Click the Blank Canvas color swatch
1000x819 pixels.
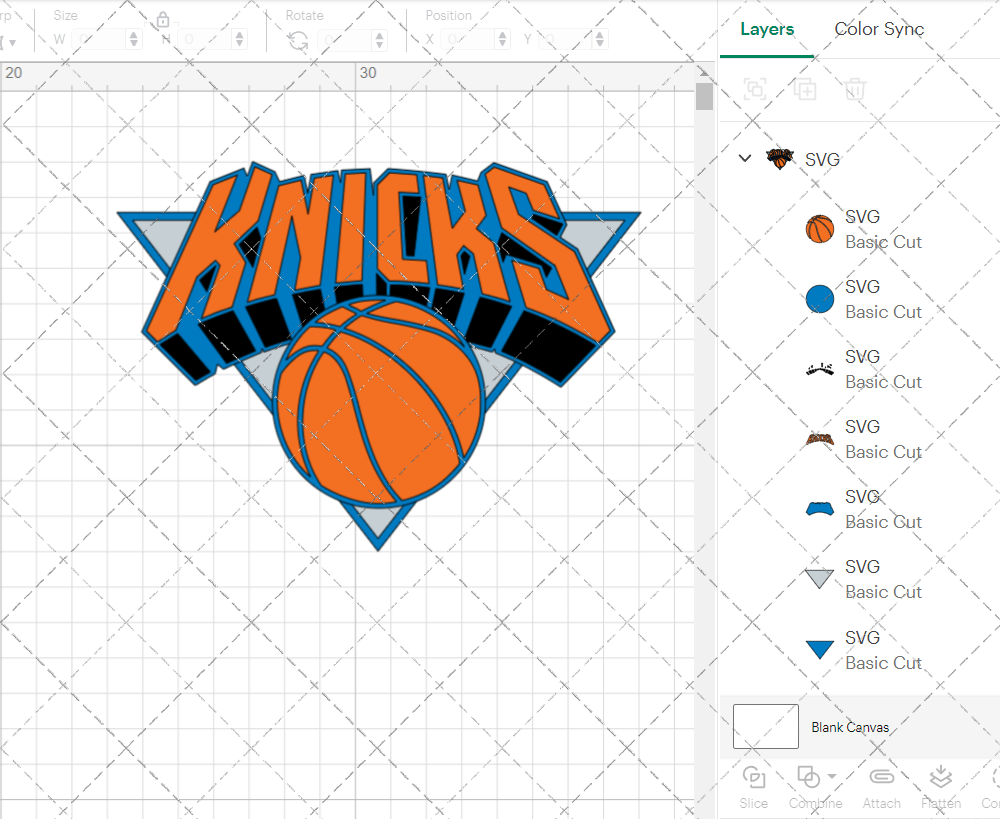tap(765, 727)
